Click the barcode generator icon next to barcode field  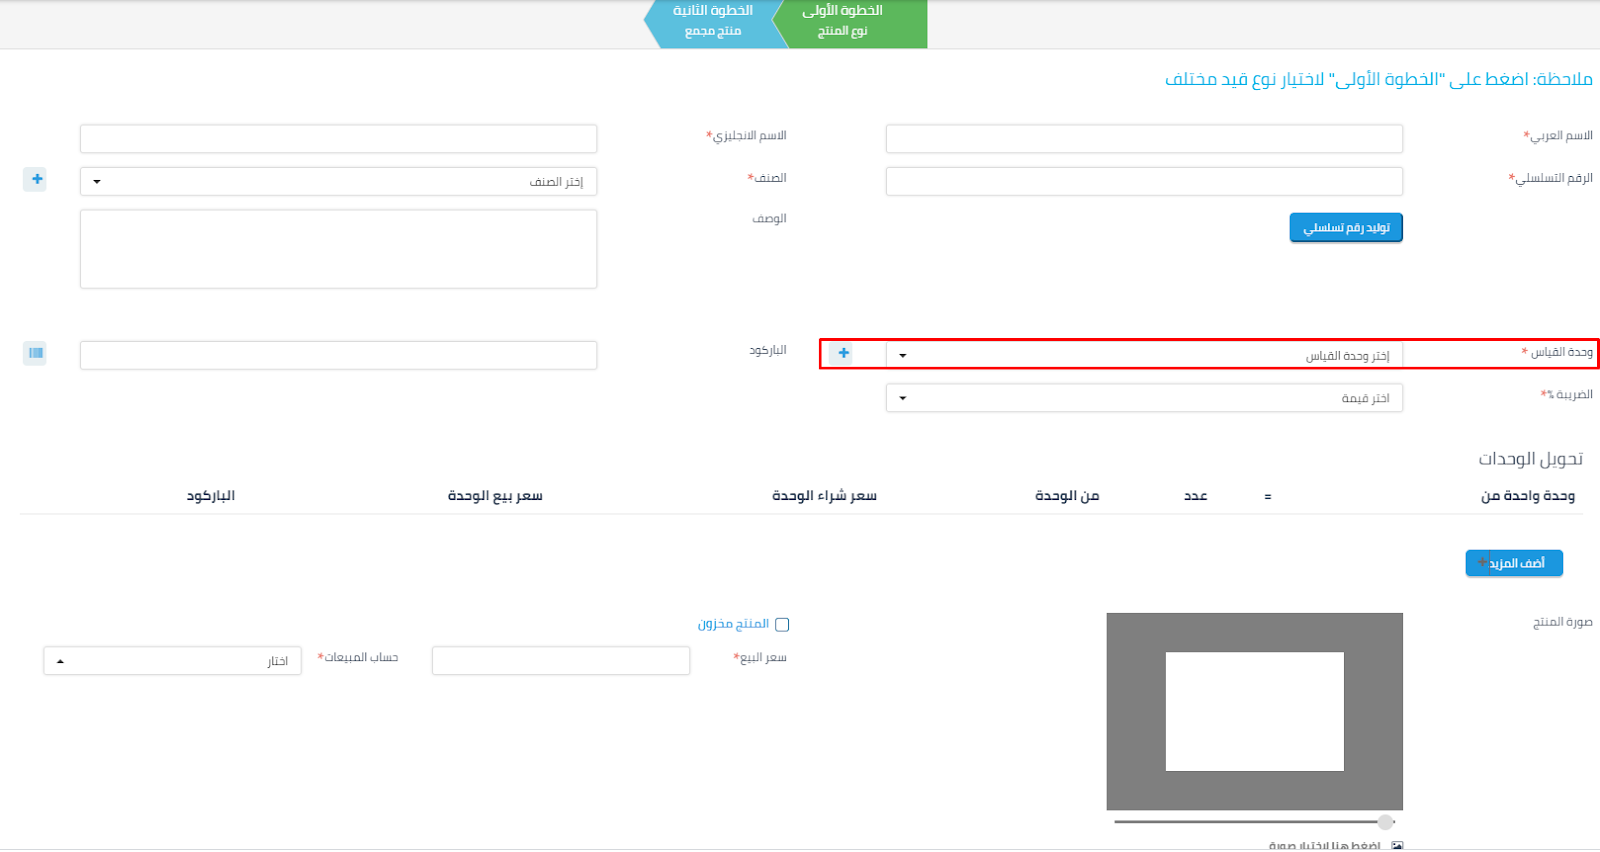36,353
